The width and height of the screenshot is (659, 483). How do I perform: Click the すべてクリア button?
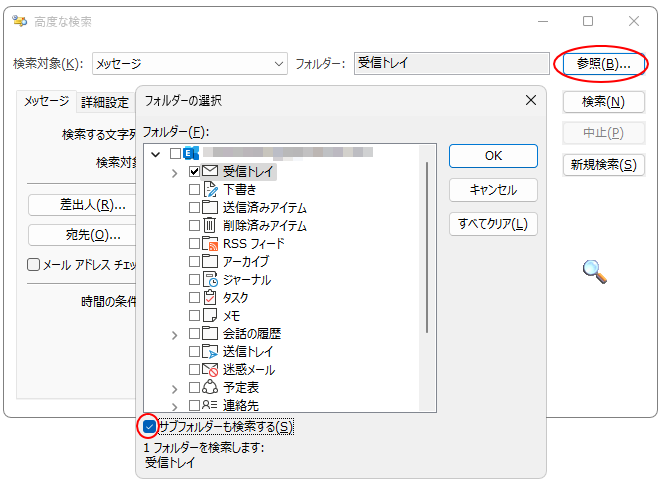click(493, 223)
